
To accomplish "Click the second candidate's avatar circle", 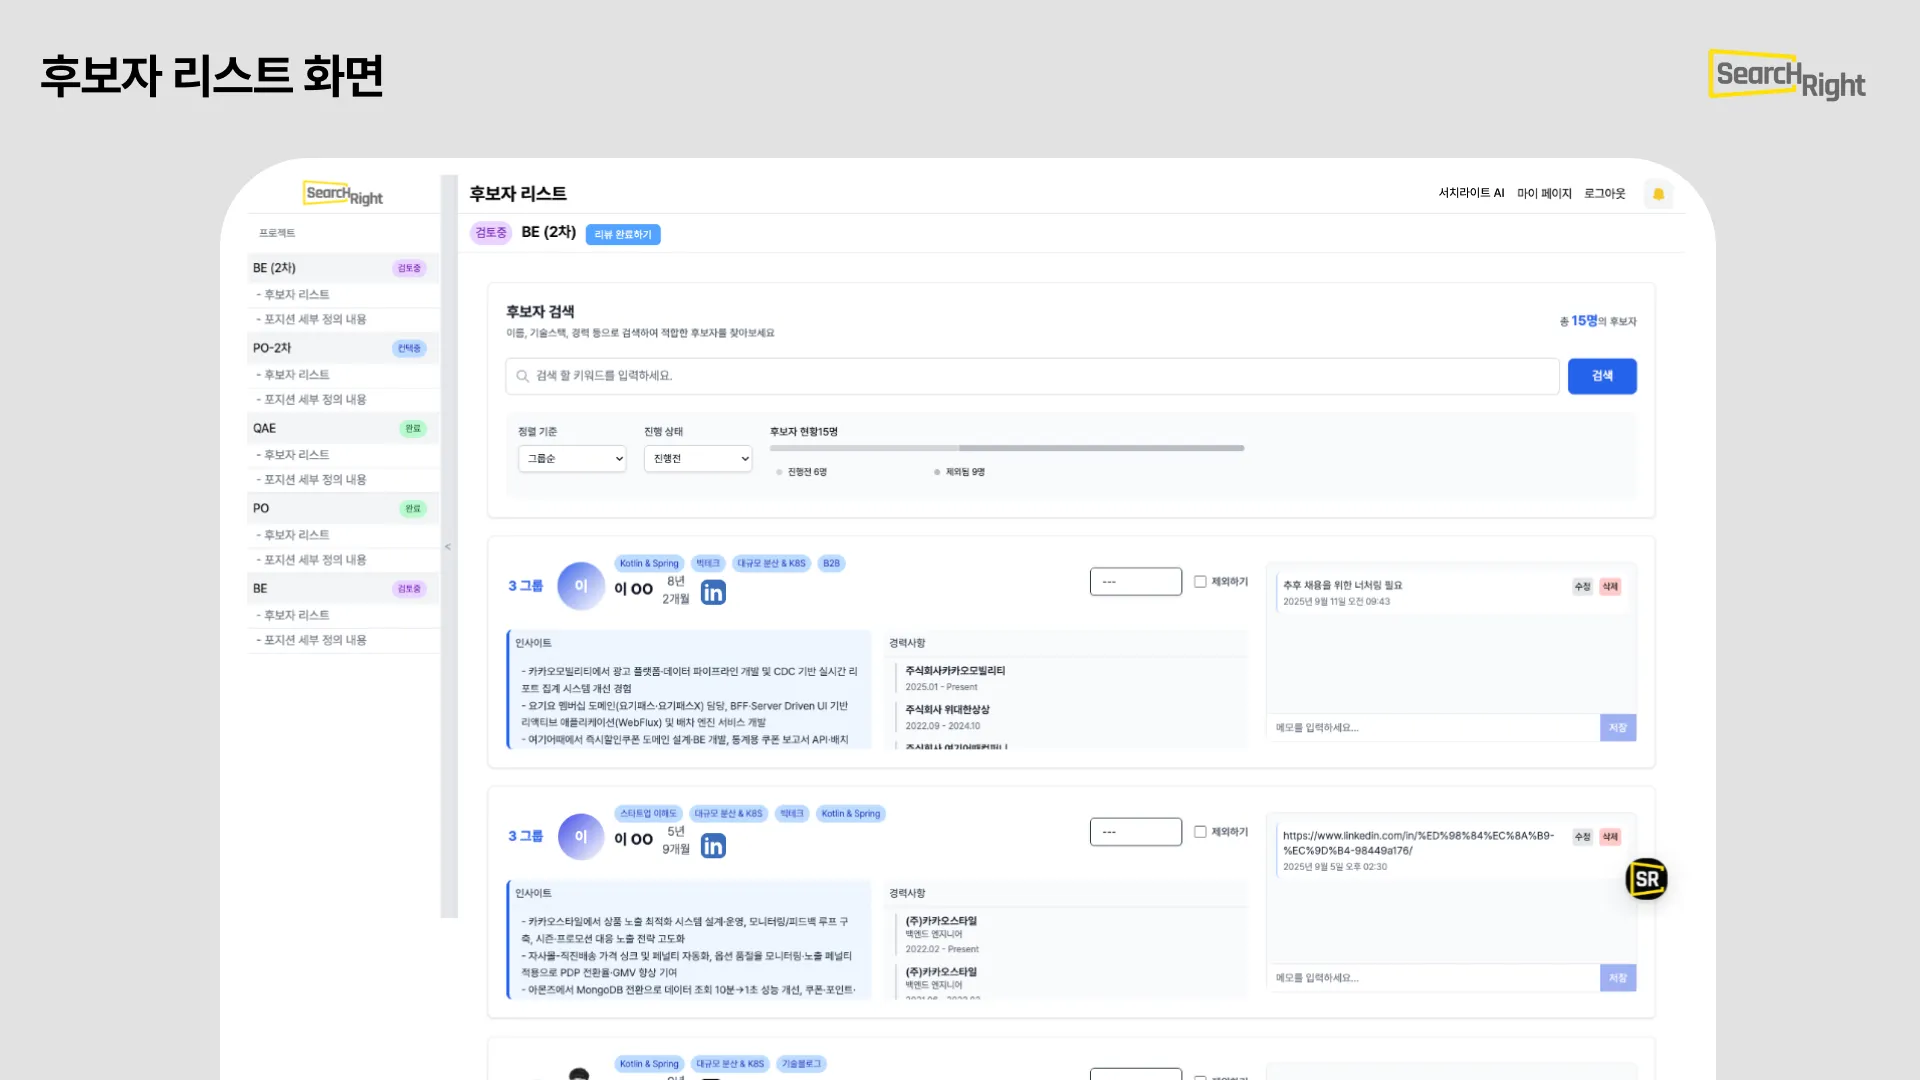I will click(581, 837).
